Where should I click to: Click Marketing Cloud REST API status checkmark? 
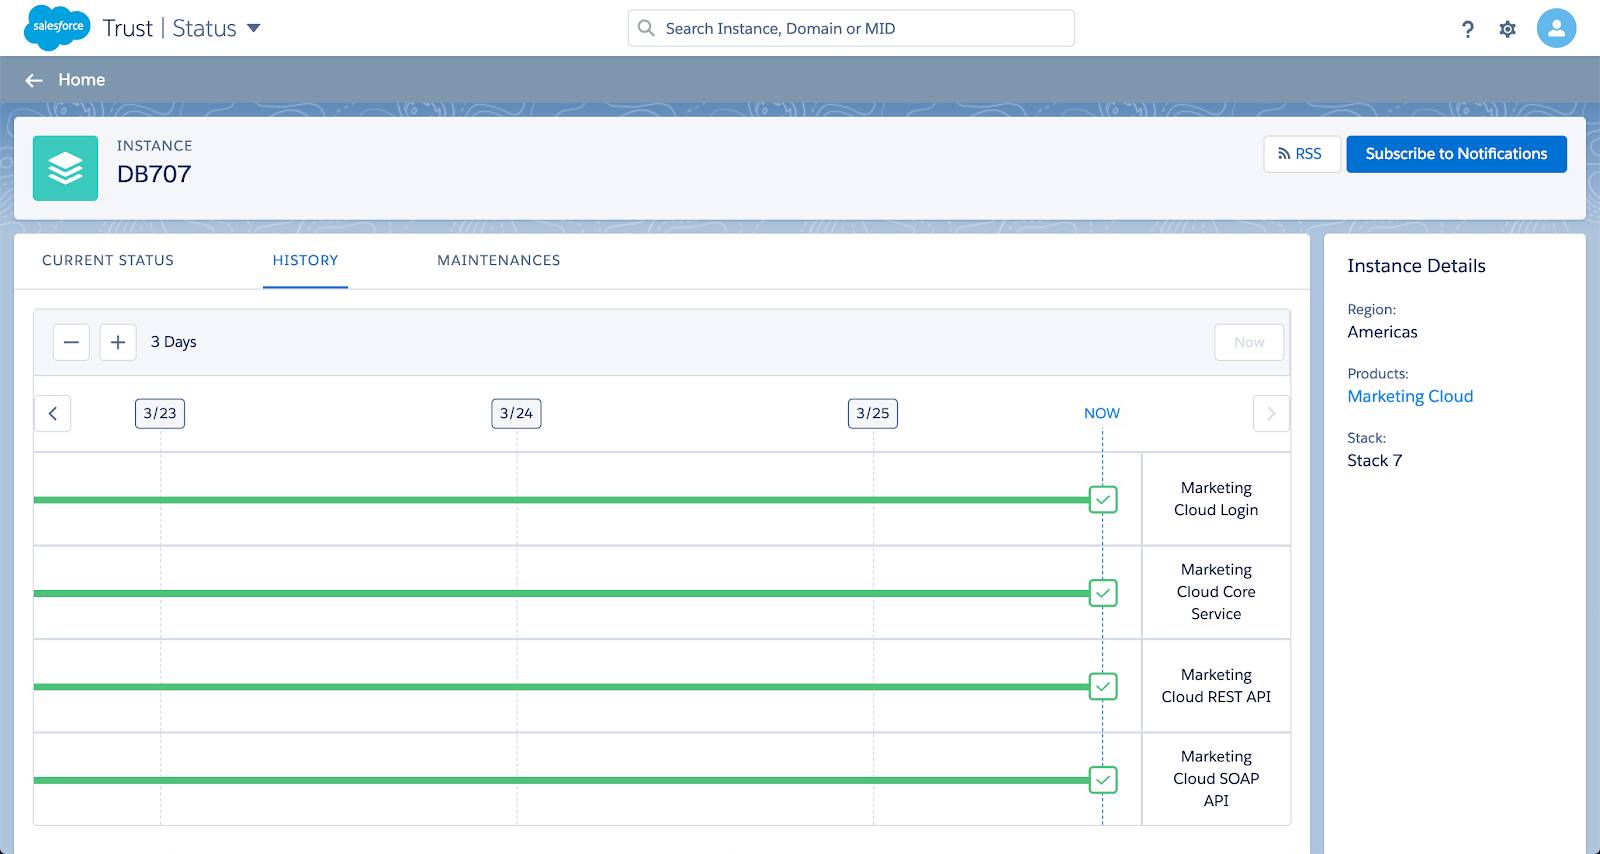1103,686
